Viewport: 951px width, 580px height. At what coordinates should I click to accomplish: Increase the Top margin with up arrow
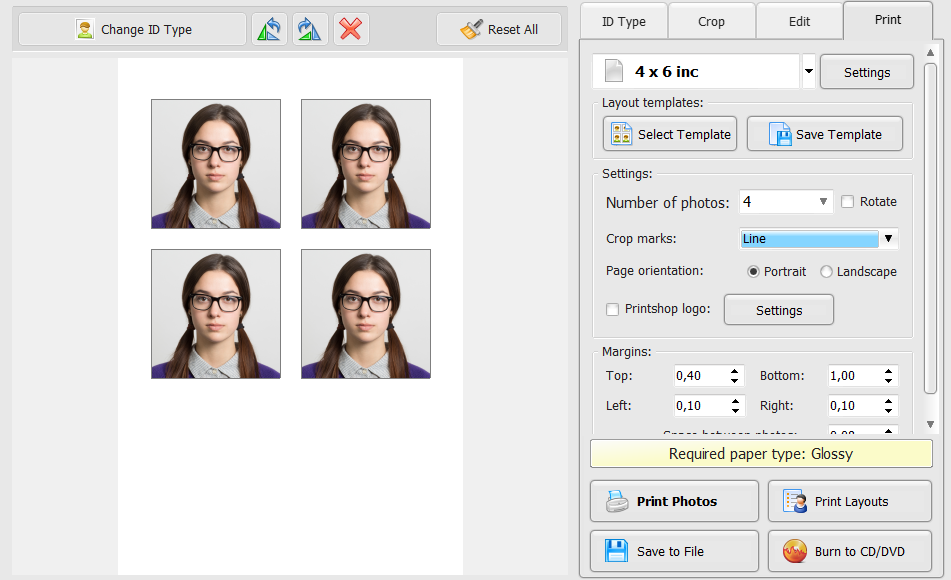734,371
